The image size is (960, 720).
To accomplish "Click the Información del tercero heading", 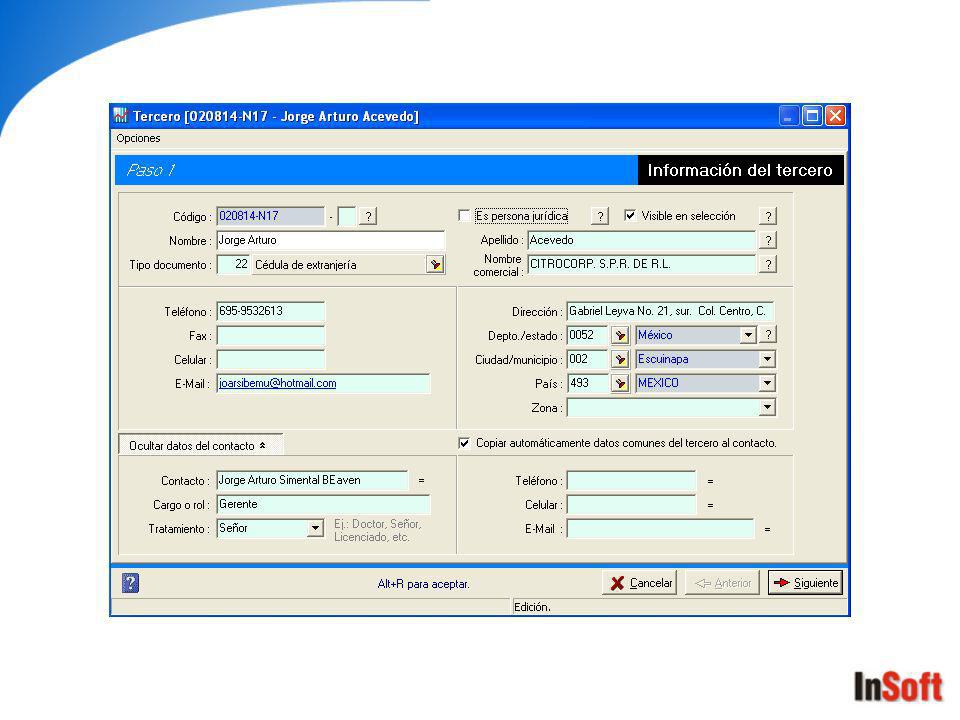I will click(740, 170).
